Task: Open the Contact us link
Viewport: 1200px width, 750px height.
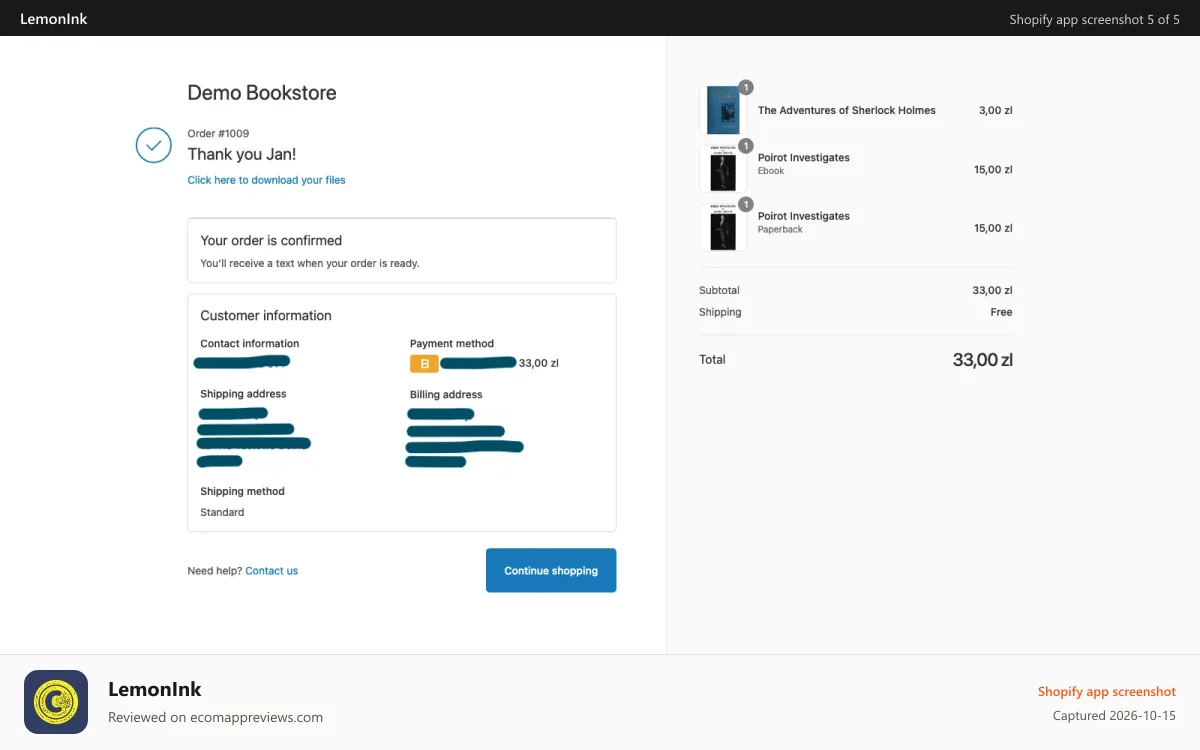Action: [x=271, y=571]
